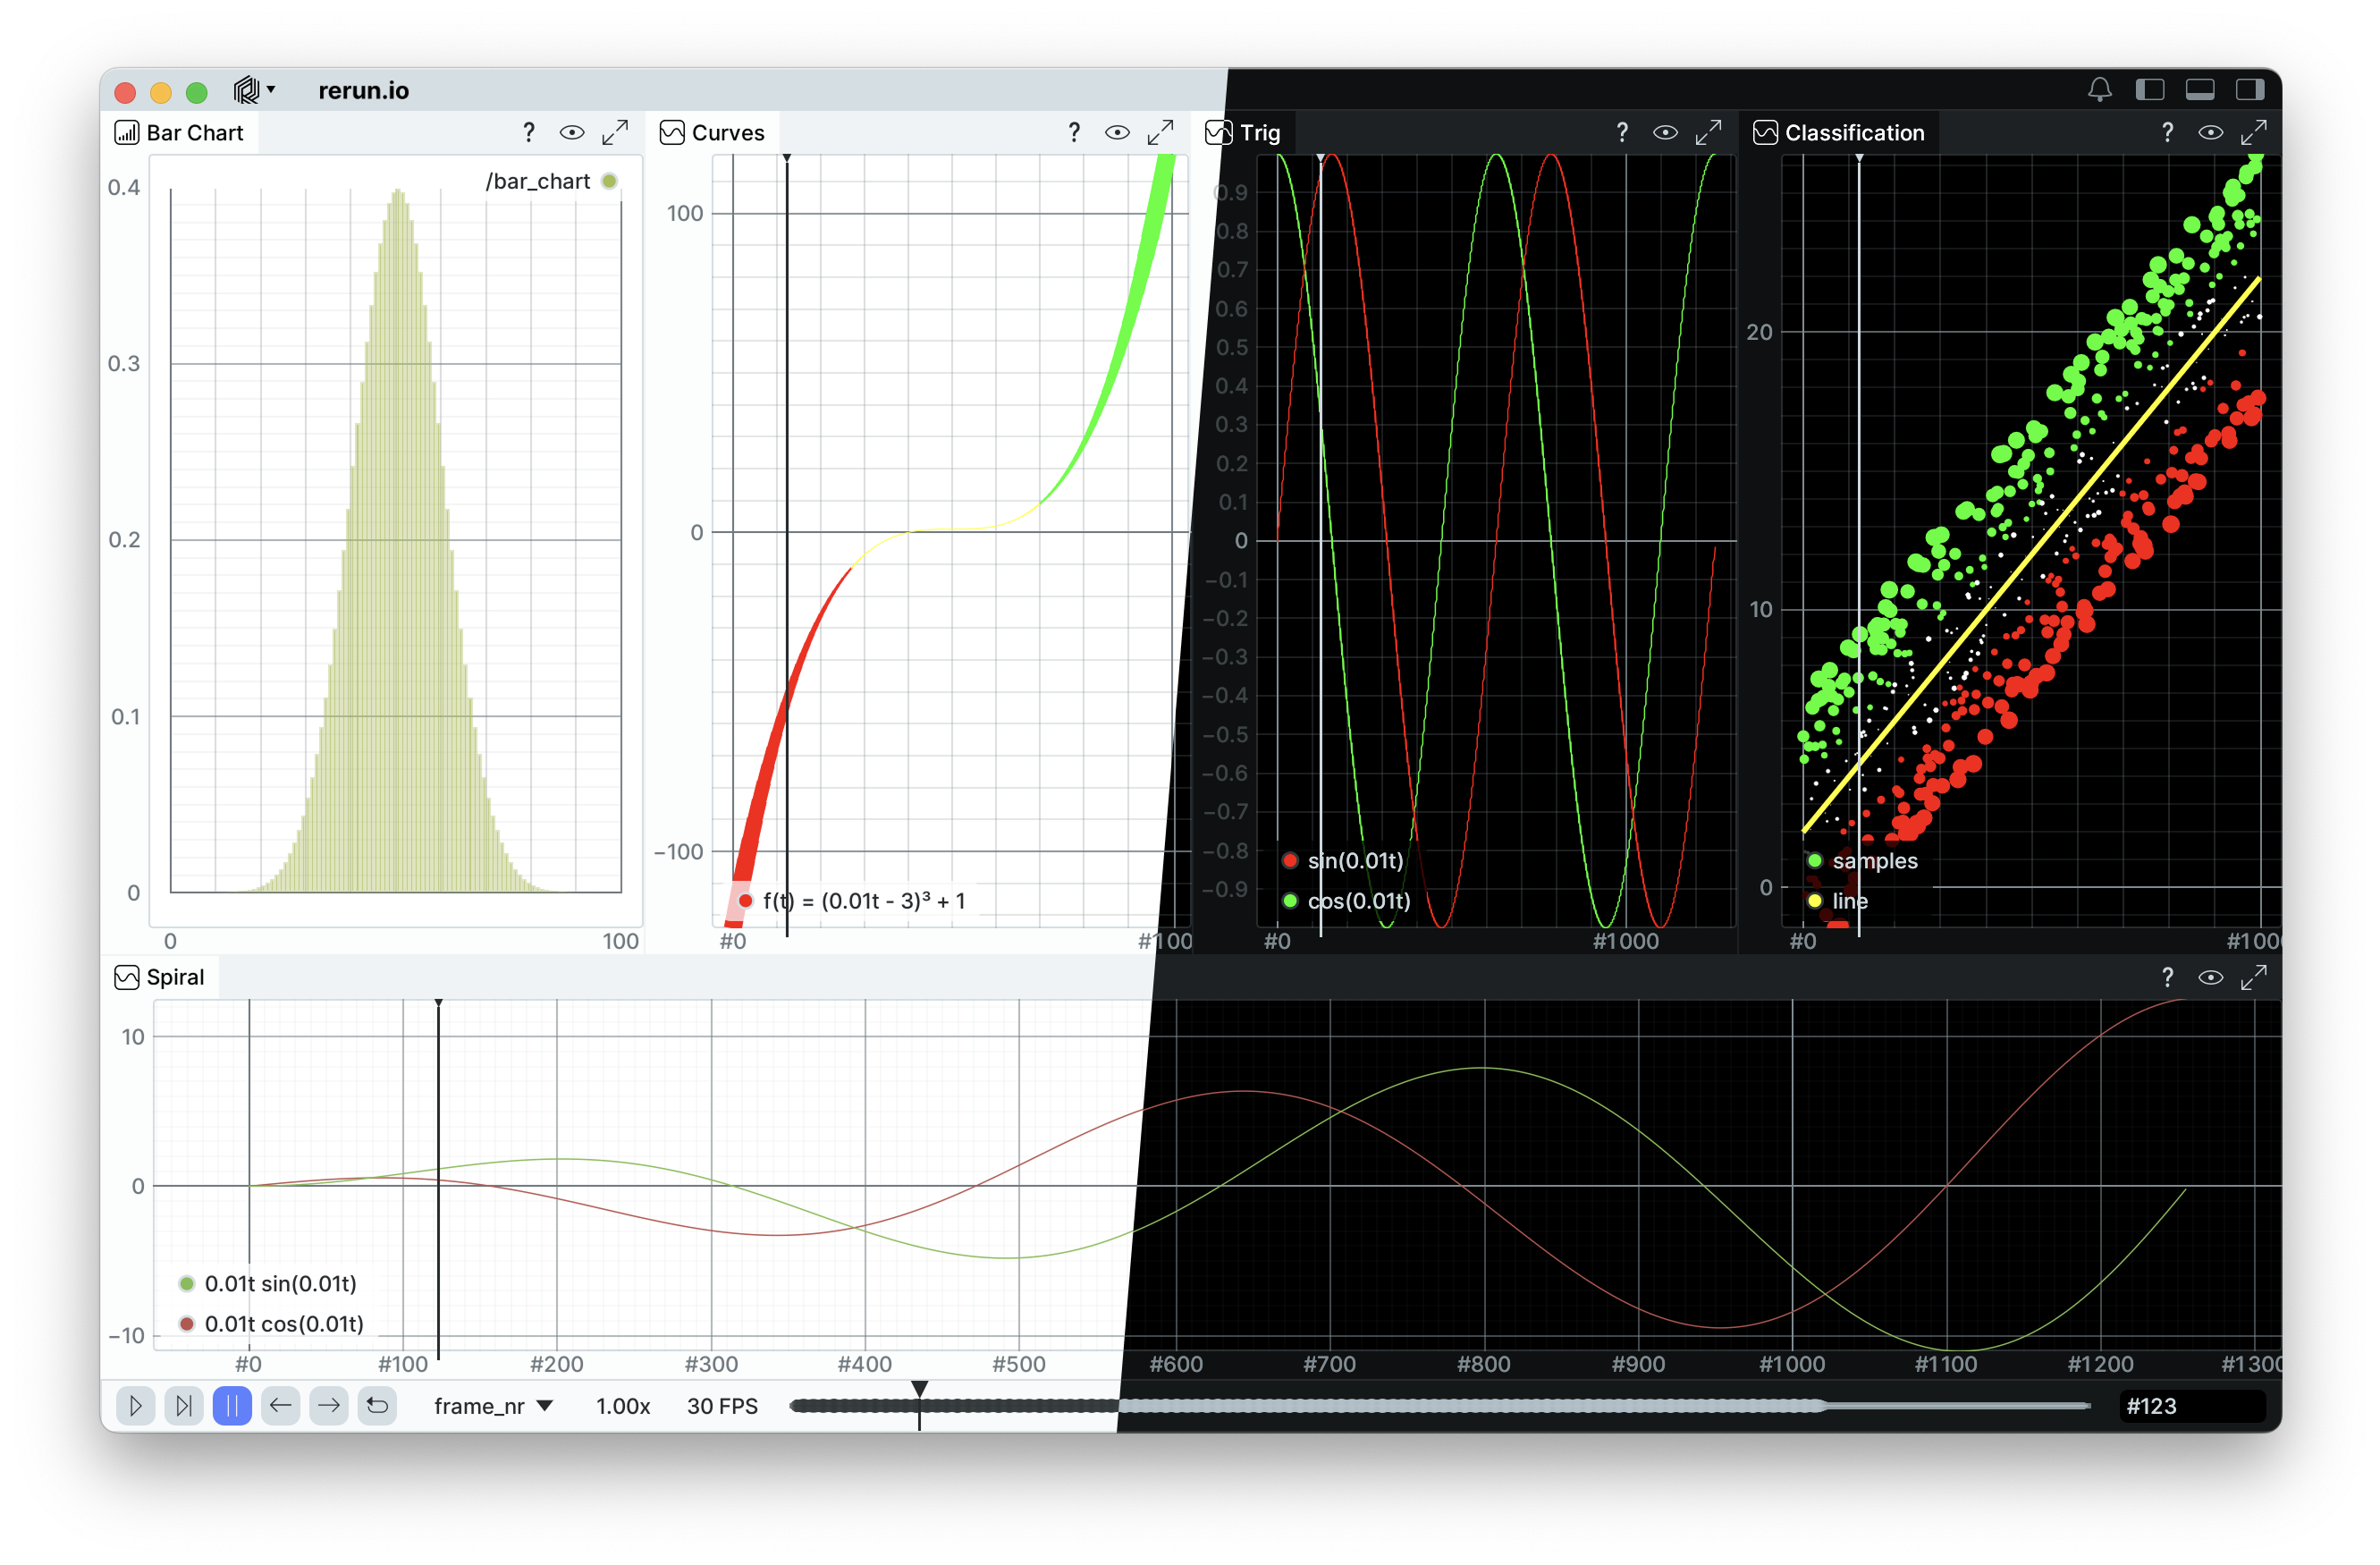
Task: Change the 1.00x playback speed
Action: 623,1406
